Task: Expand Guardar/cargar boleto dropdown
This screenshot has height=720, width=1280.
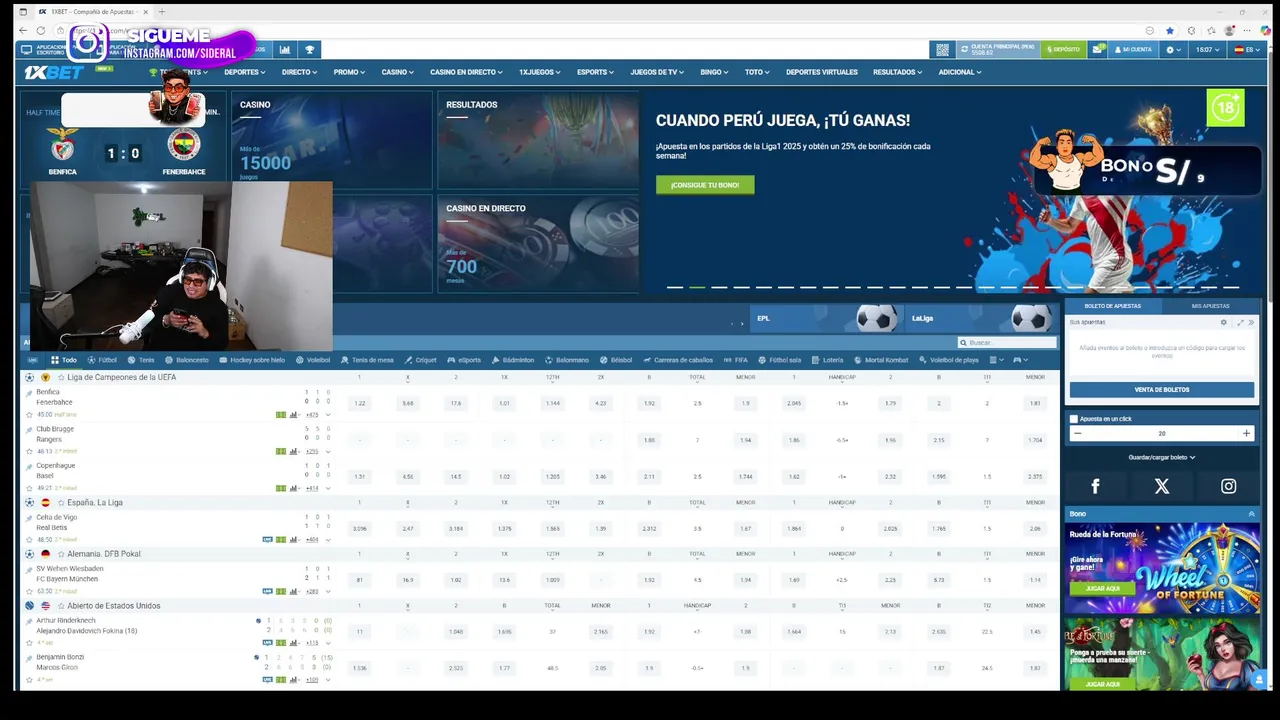Action: (1162, 457)
